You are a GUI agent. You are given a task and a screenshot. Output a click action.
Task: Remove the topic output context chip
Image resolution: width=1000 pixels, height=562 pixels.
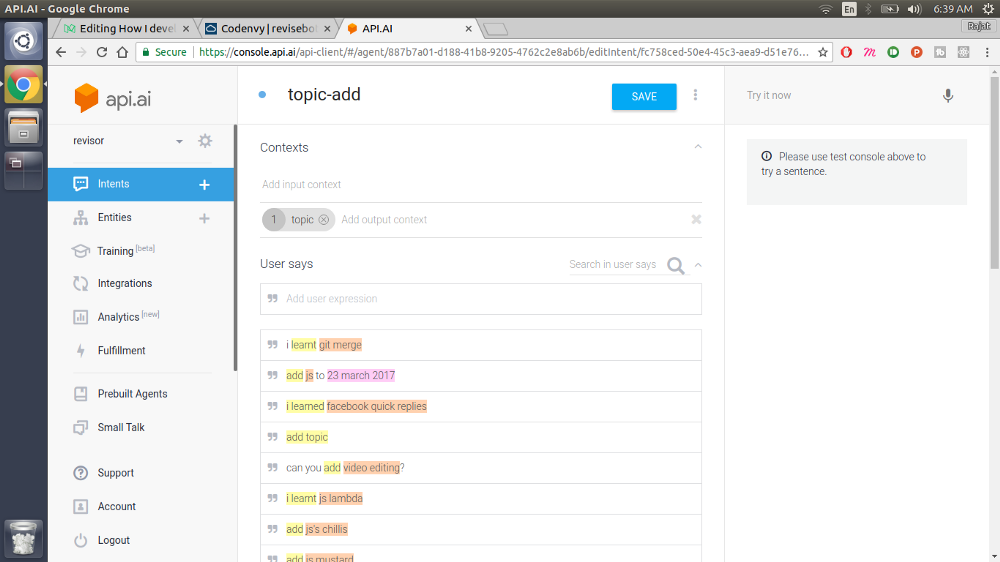pos(323,220)
